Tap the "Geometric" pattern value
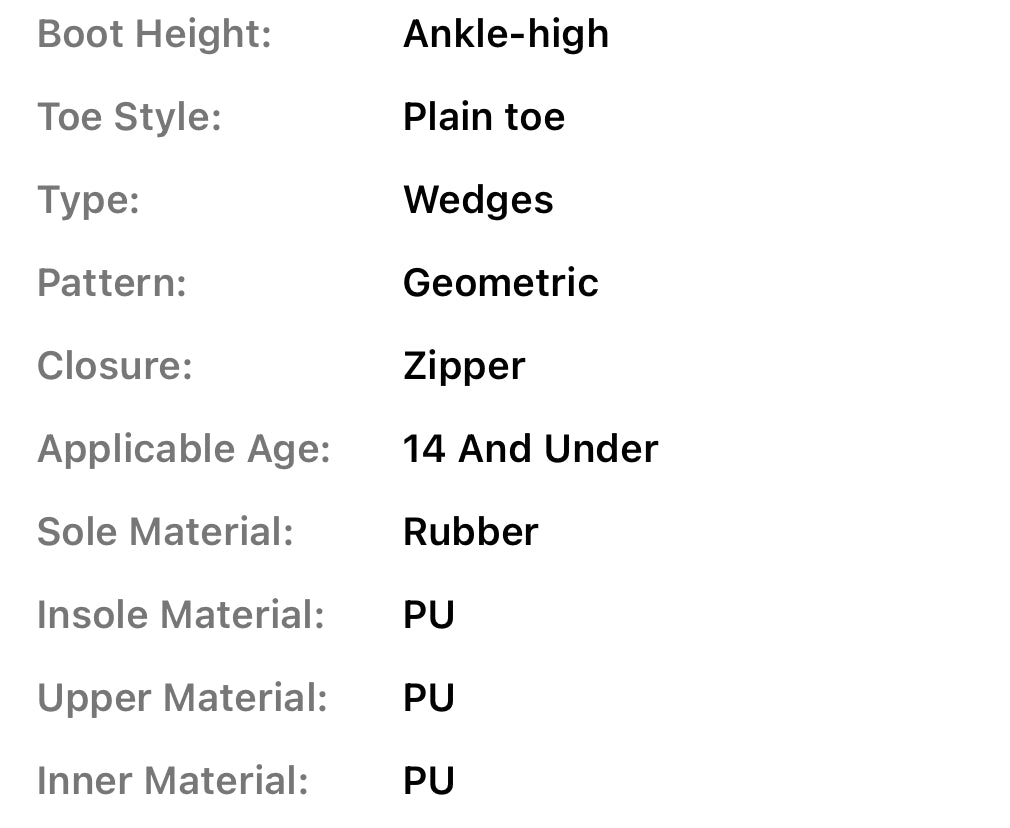This screenshot has width=1010, height=828. (x=500, y=283)
